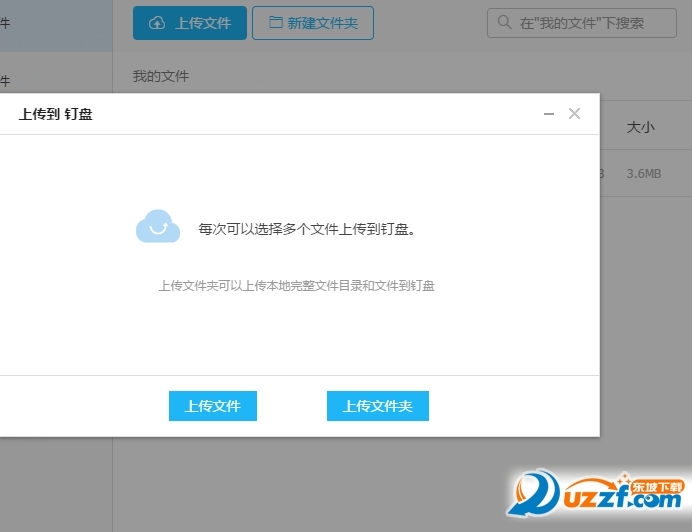Viewport: 692px width, 532px height.
Task: Click the 我的文件 breadcrumb label
Action: (x=161, y=76)
